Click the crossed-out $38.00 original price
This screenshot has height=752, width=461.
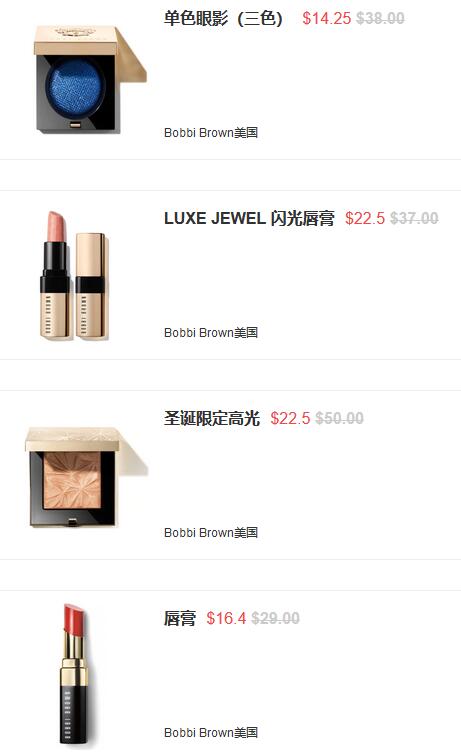click(x=380, y=18)
